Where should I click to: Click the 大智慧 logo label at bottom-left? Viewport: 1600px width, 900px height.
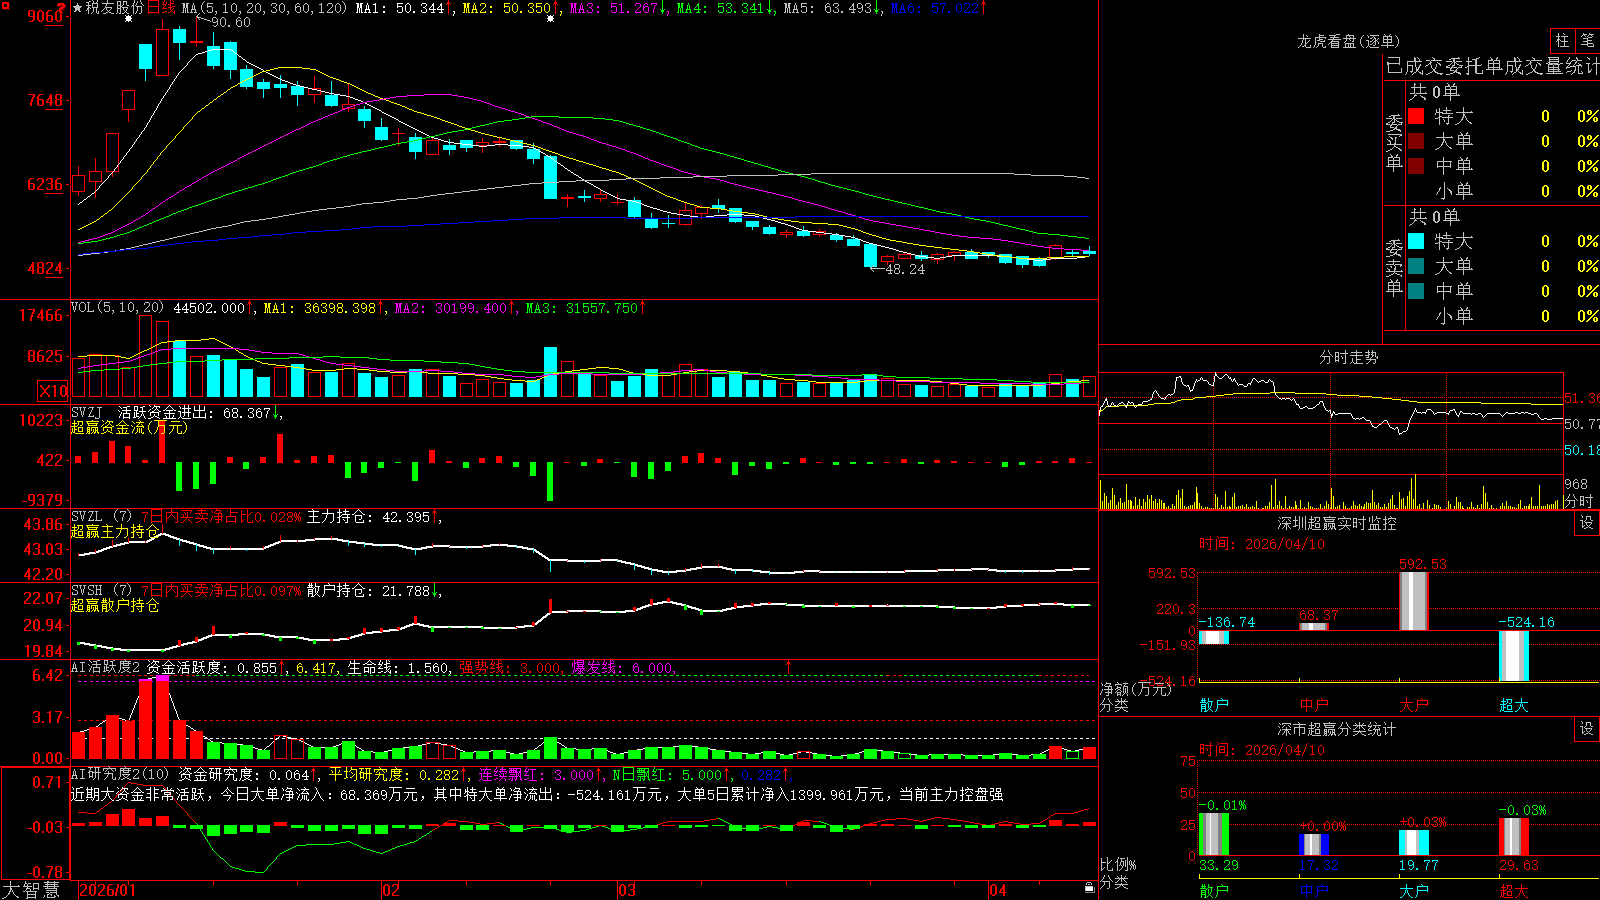point(31,890)
